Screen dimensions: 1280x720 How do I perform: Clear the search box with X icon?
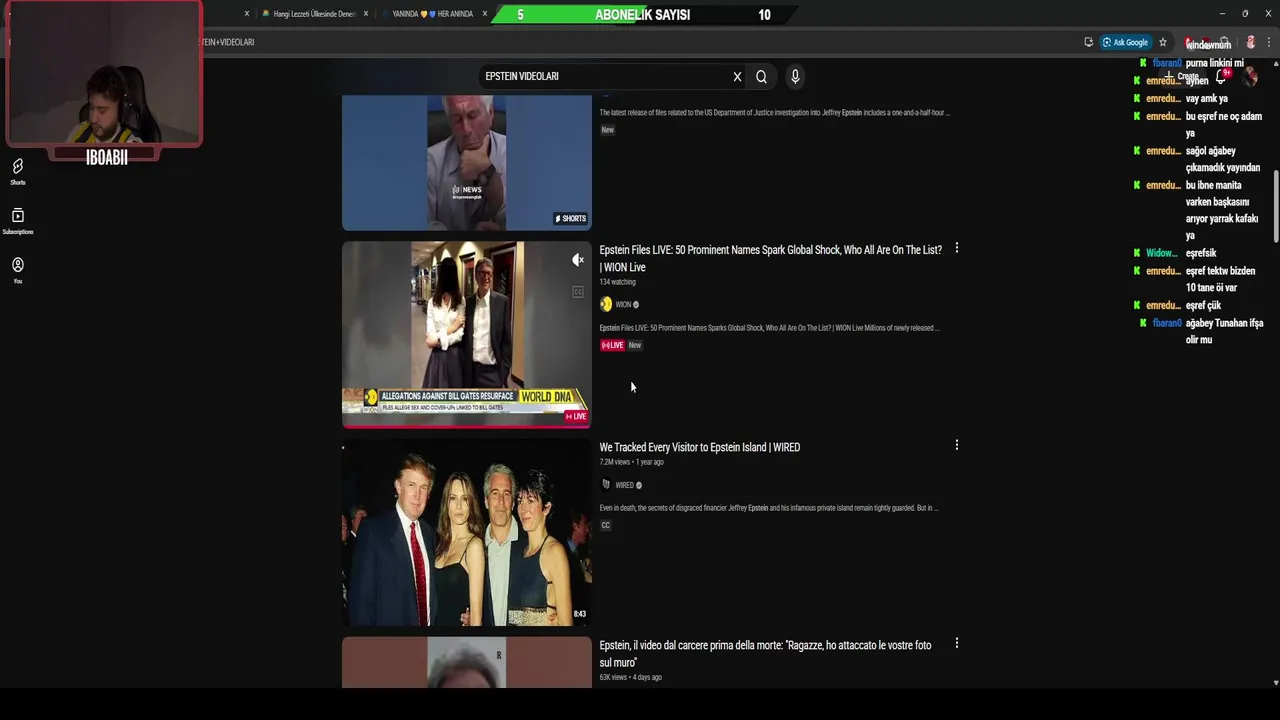pos(737,77)
